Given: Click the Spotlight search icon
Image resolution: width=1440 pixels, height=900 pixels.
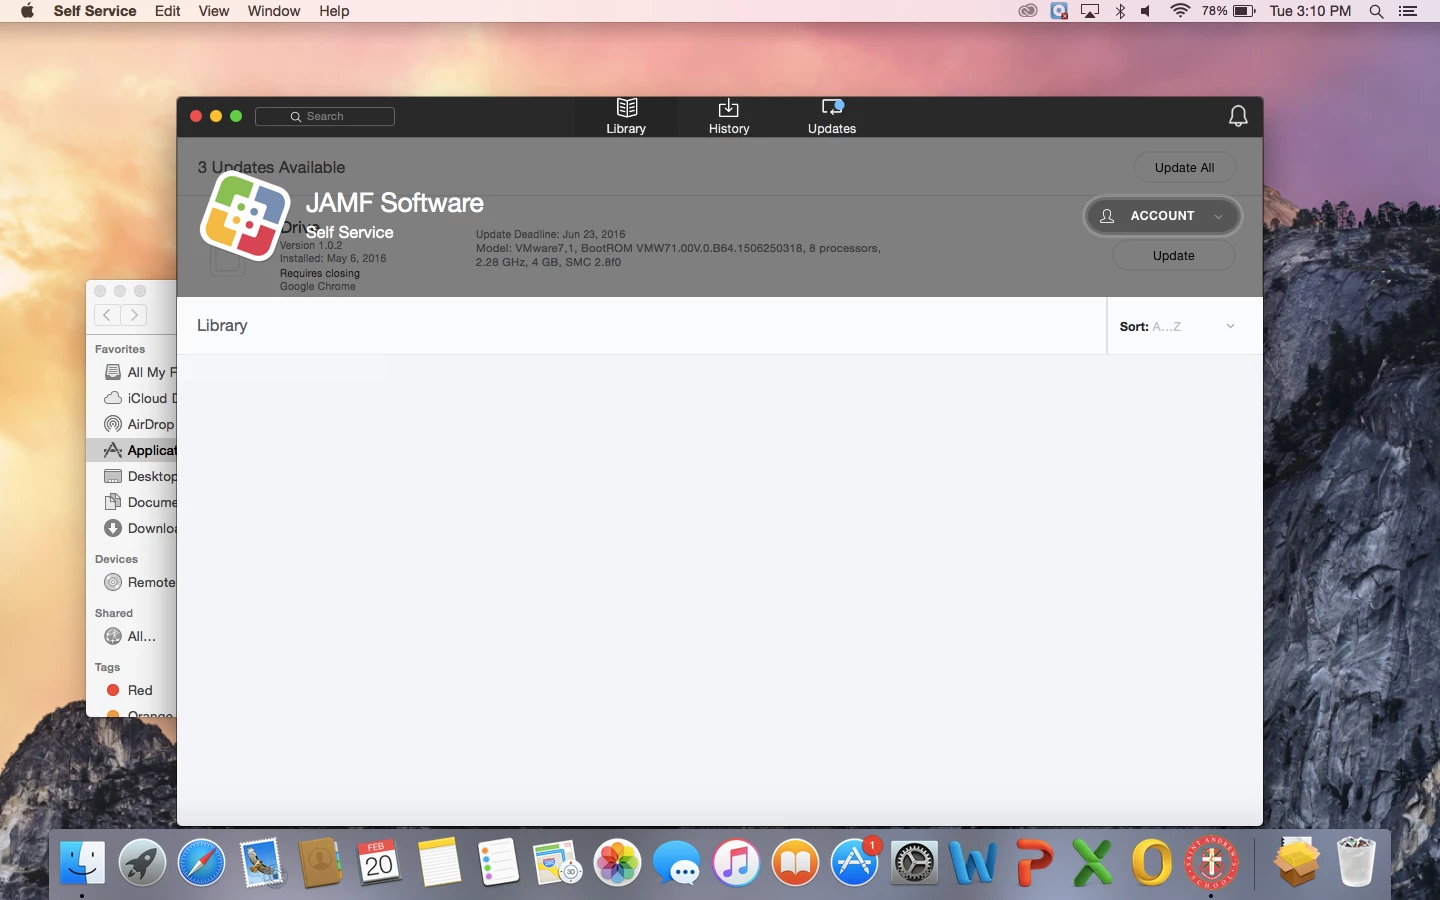Looking at the screenshot, I should click(1376, 11).
